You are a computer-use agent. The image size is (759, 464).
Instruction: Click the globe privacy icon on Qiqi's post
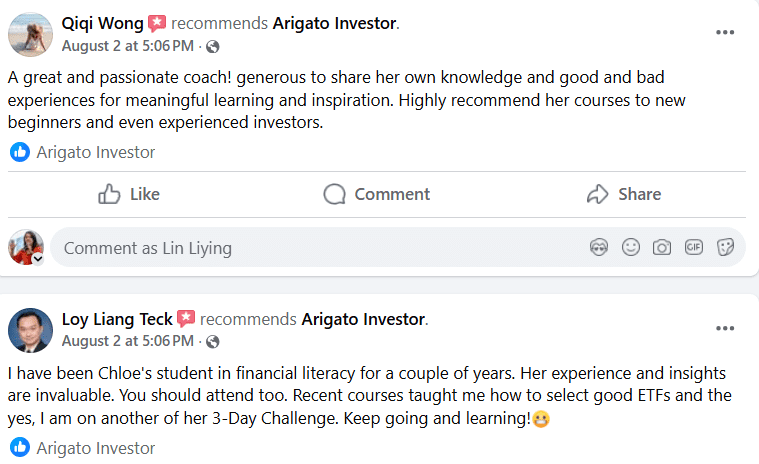click(212, 46)
